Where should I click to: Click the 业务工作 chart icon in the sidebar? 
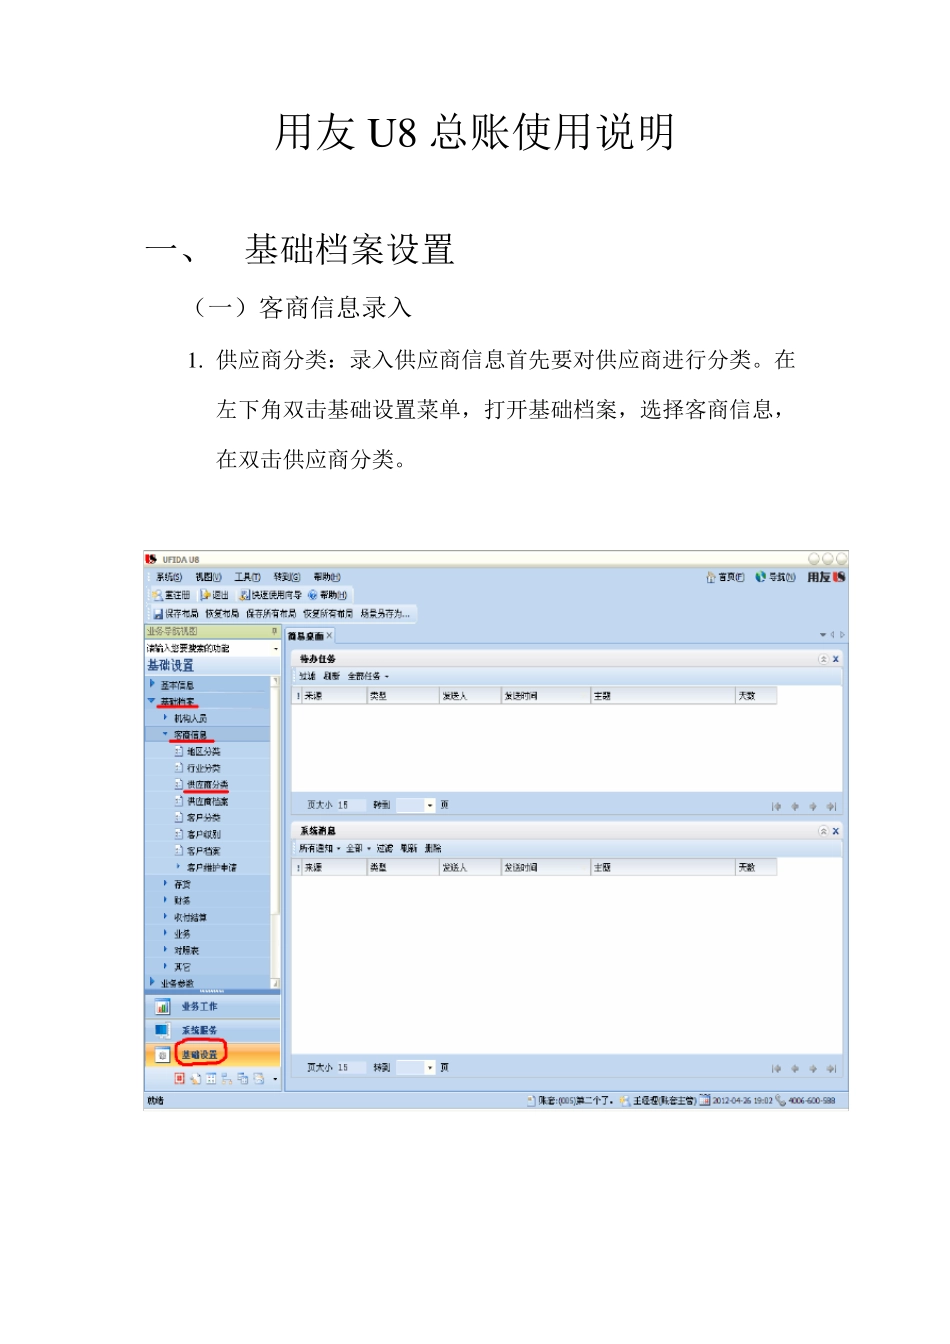click(162, 1006)
